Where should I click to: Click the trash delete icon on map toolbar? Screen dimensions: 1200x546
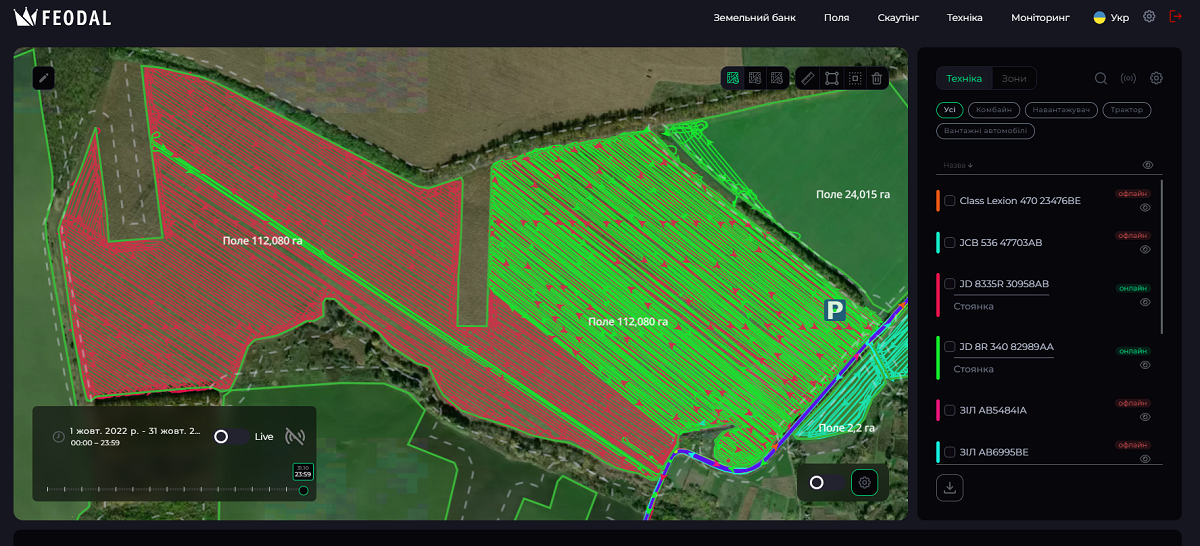click(x=877, y=78)
